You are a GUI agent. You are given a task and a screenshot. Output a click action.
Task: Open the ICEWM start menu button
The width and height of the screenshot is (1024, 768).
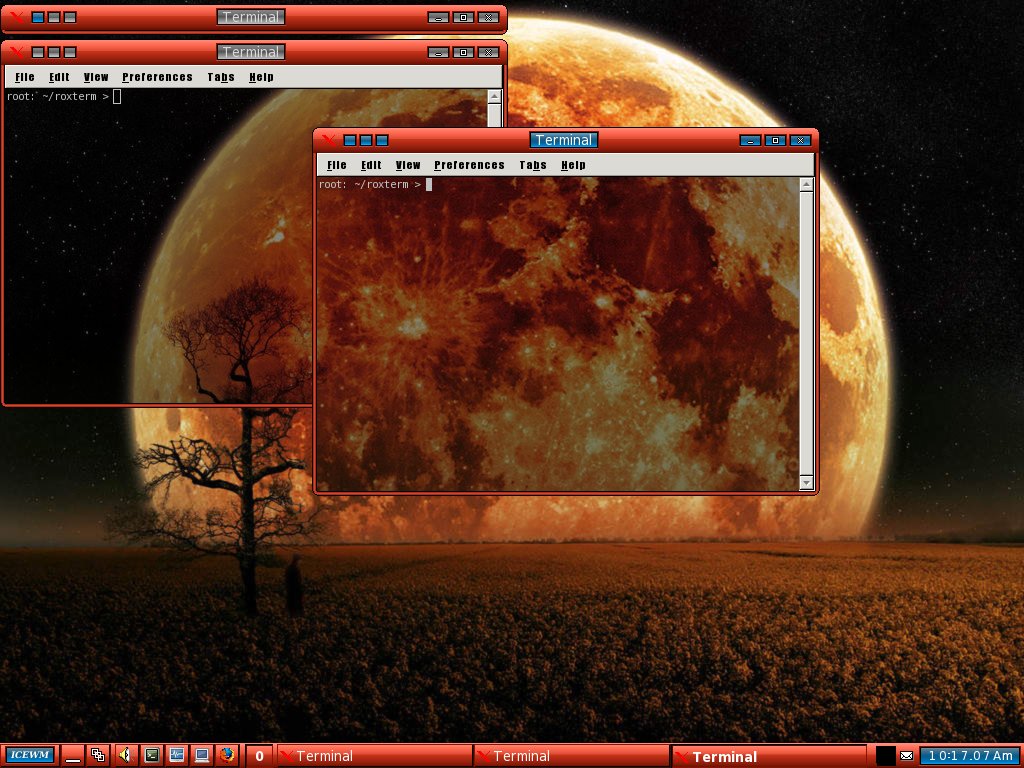[30, 756]
